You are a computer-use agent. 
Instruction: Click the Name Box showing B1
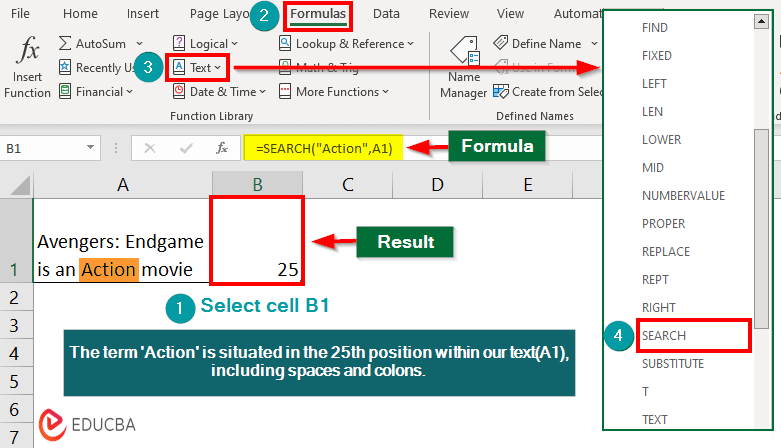(x=44, y=148)
